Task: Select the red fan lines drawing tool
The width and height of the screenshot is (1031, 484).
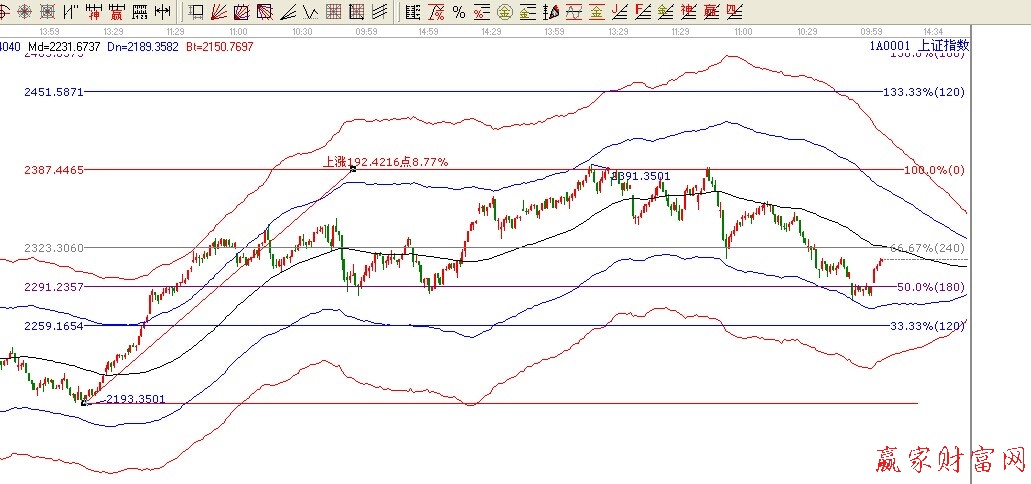Action: [218, 12]
